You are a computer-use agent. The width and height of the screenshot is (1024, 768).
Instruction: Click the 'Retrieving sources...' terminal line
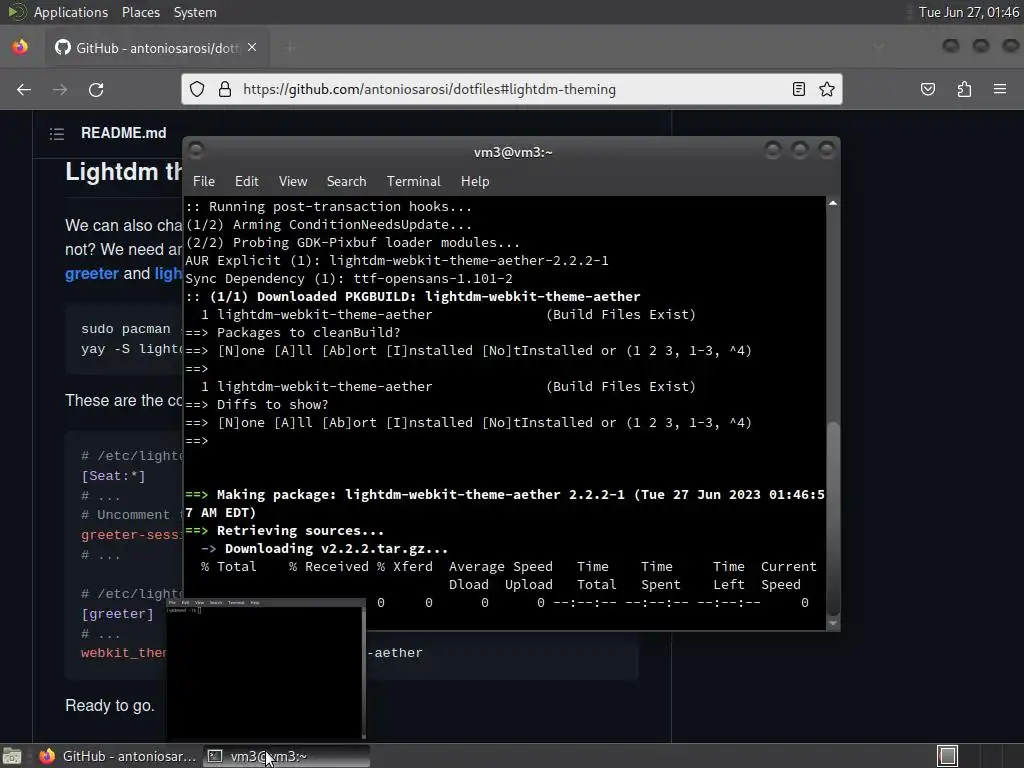[284, 530]
